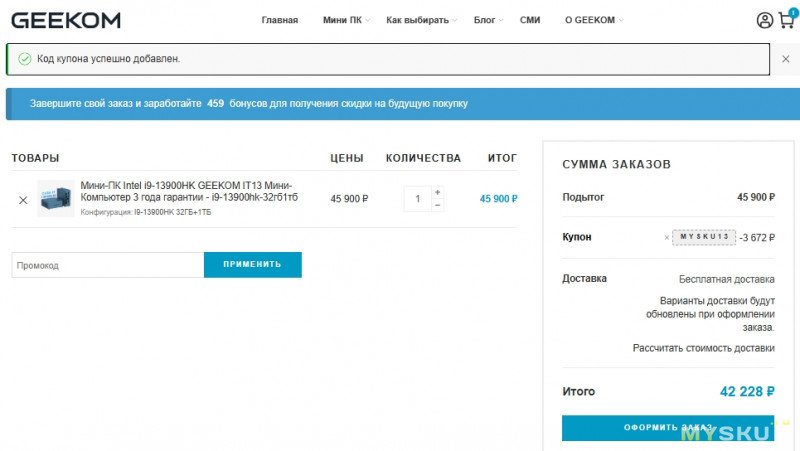Open the user account icon
This screenshot has height=451, width=800.
[764, 20]
